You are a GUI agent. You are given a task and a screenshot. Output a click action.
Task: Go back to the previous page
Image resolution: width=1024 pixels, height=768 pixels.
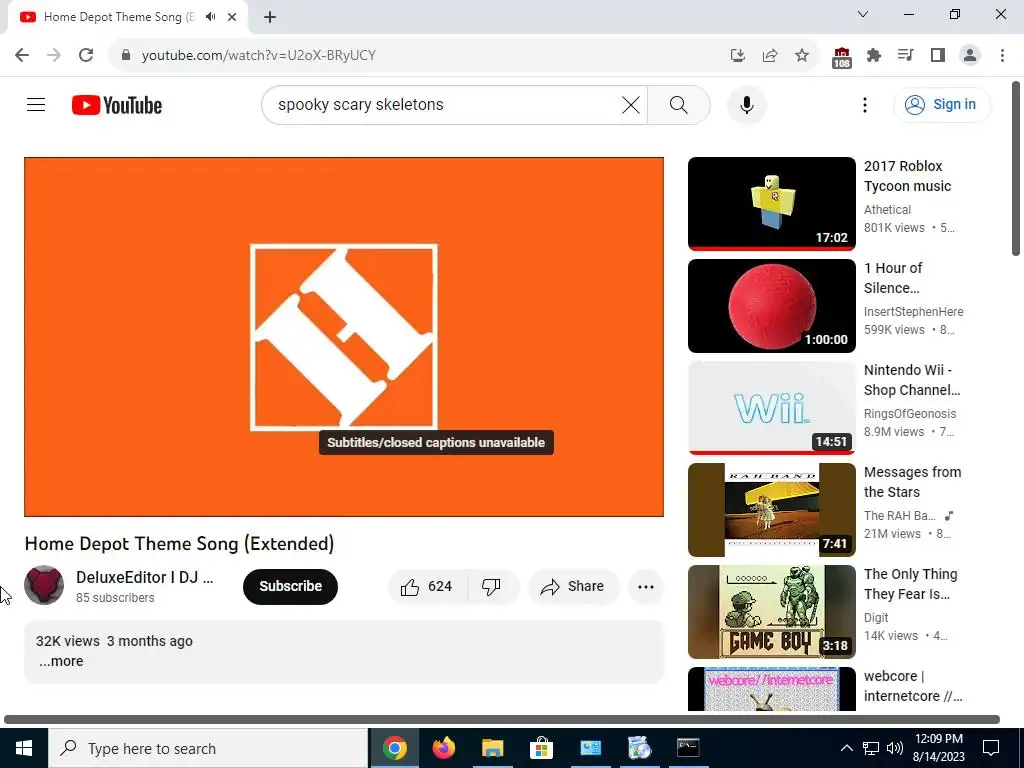(22, 55)
